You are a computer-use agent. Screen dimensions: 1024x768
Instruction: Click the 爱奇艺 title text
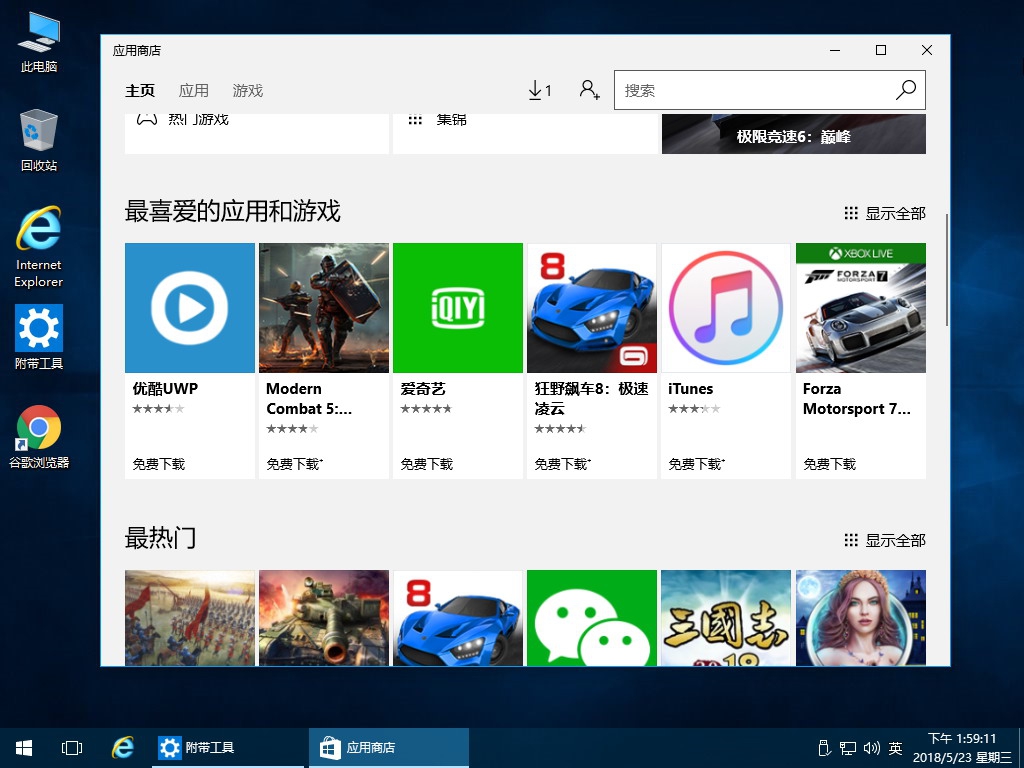423,389
